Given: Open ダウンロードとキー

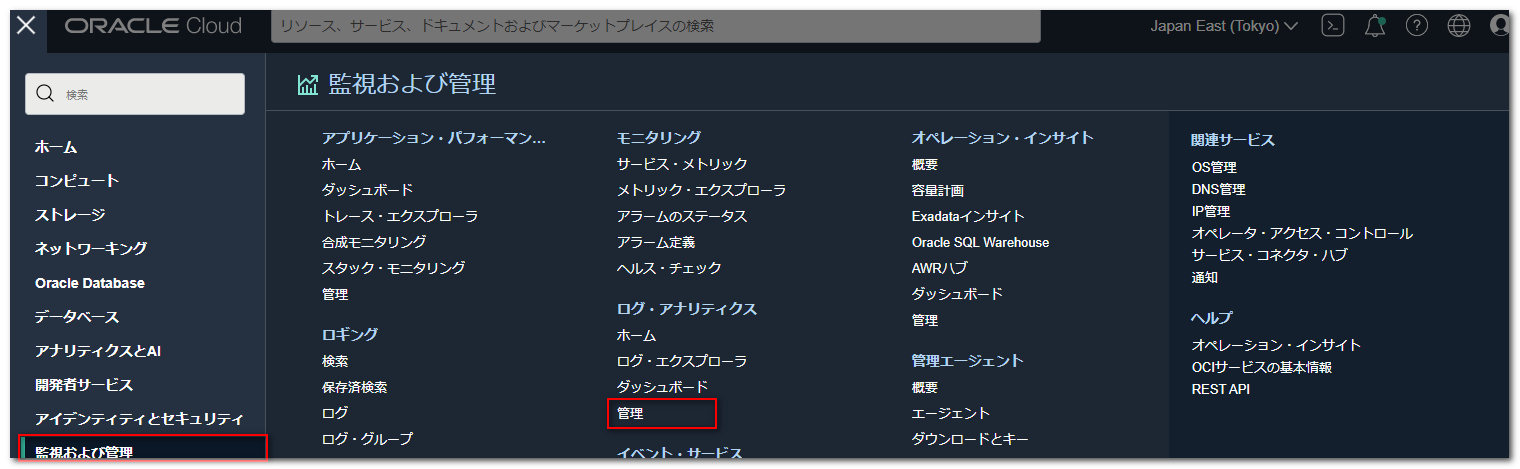Looking at the screenshot, I should click(970, 439).
